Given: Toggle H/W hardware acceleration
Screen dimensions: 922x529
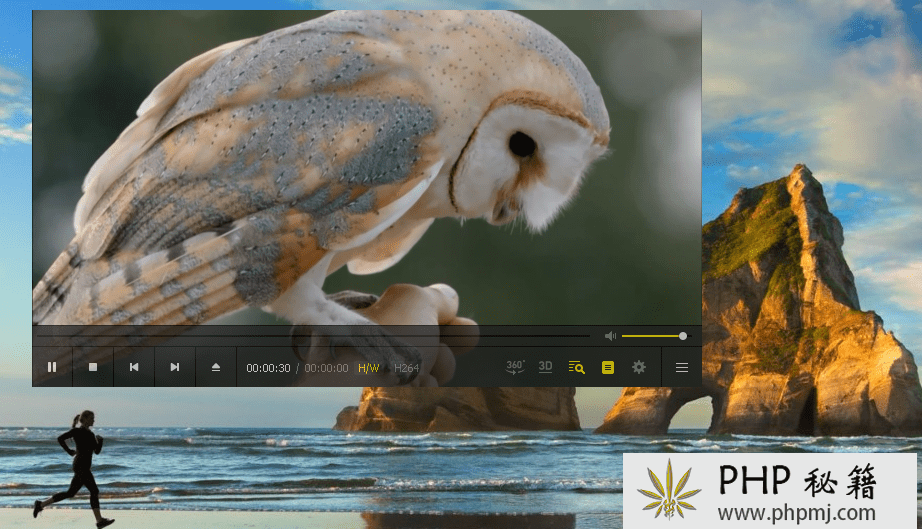Looking at the screenshot, I should (369, 368).
